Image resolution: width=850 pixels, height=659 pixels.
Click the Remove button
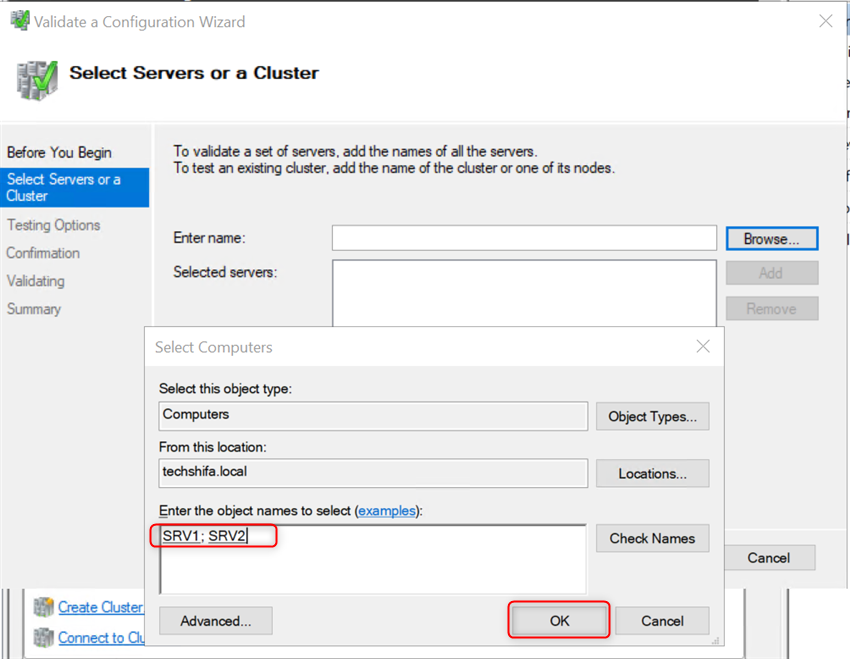click(x=771, y=308)
